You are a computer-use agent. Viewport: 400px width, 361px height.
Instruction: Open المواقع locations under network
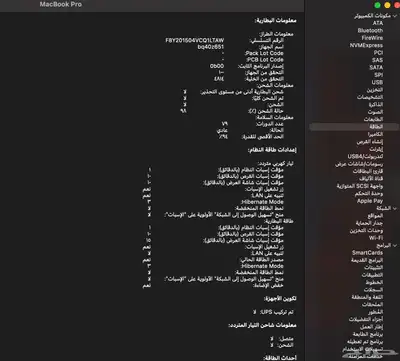[374, 216]
